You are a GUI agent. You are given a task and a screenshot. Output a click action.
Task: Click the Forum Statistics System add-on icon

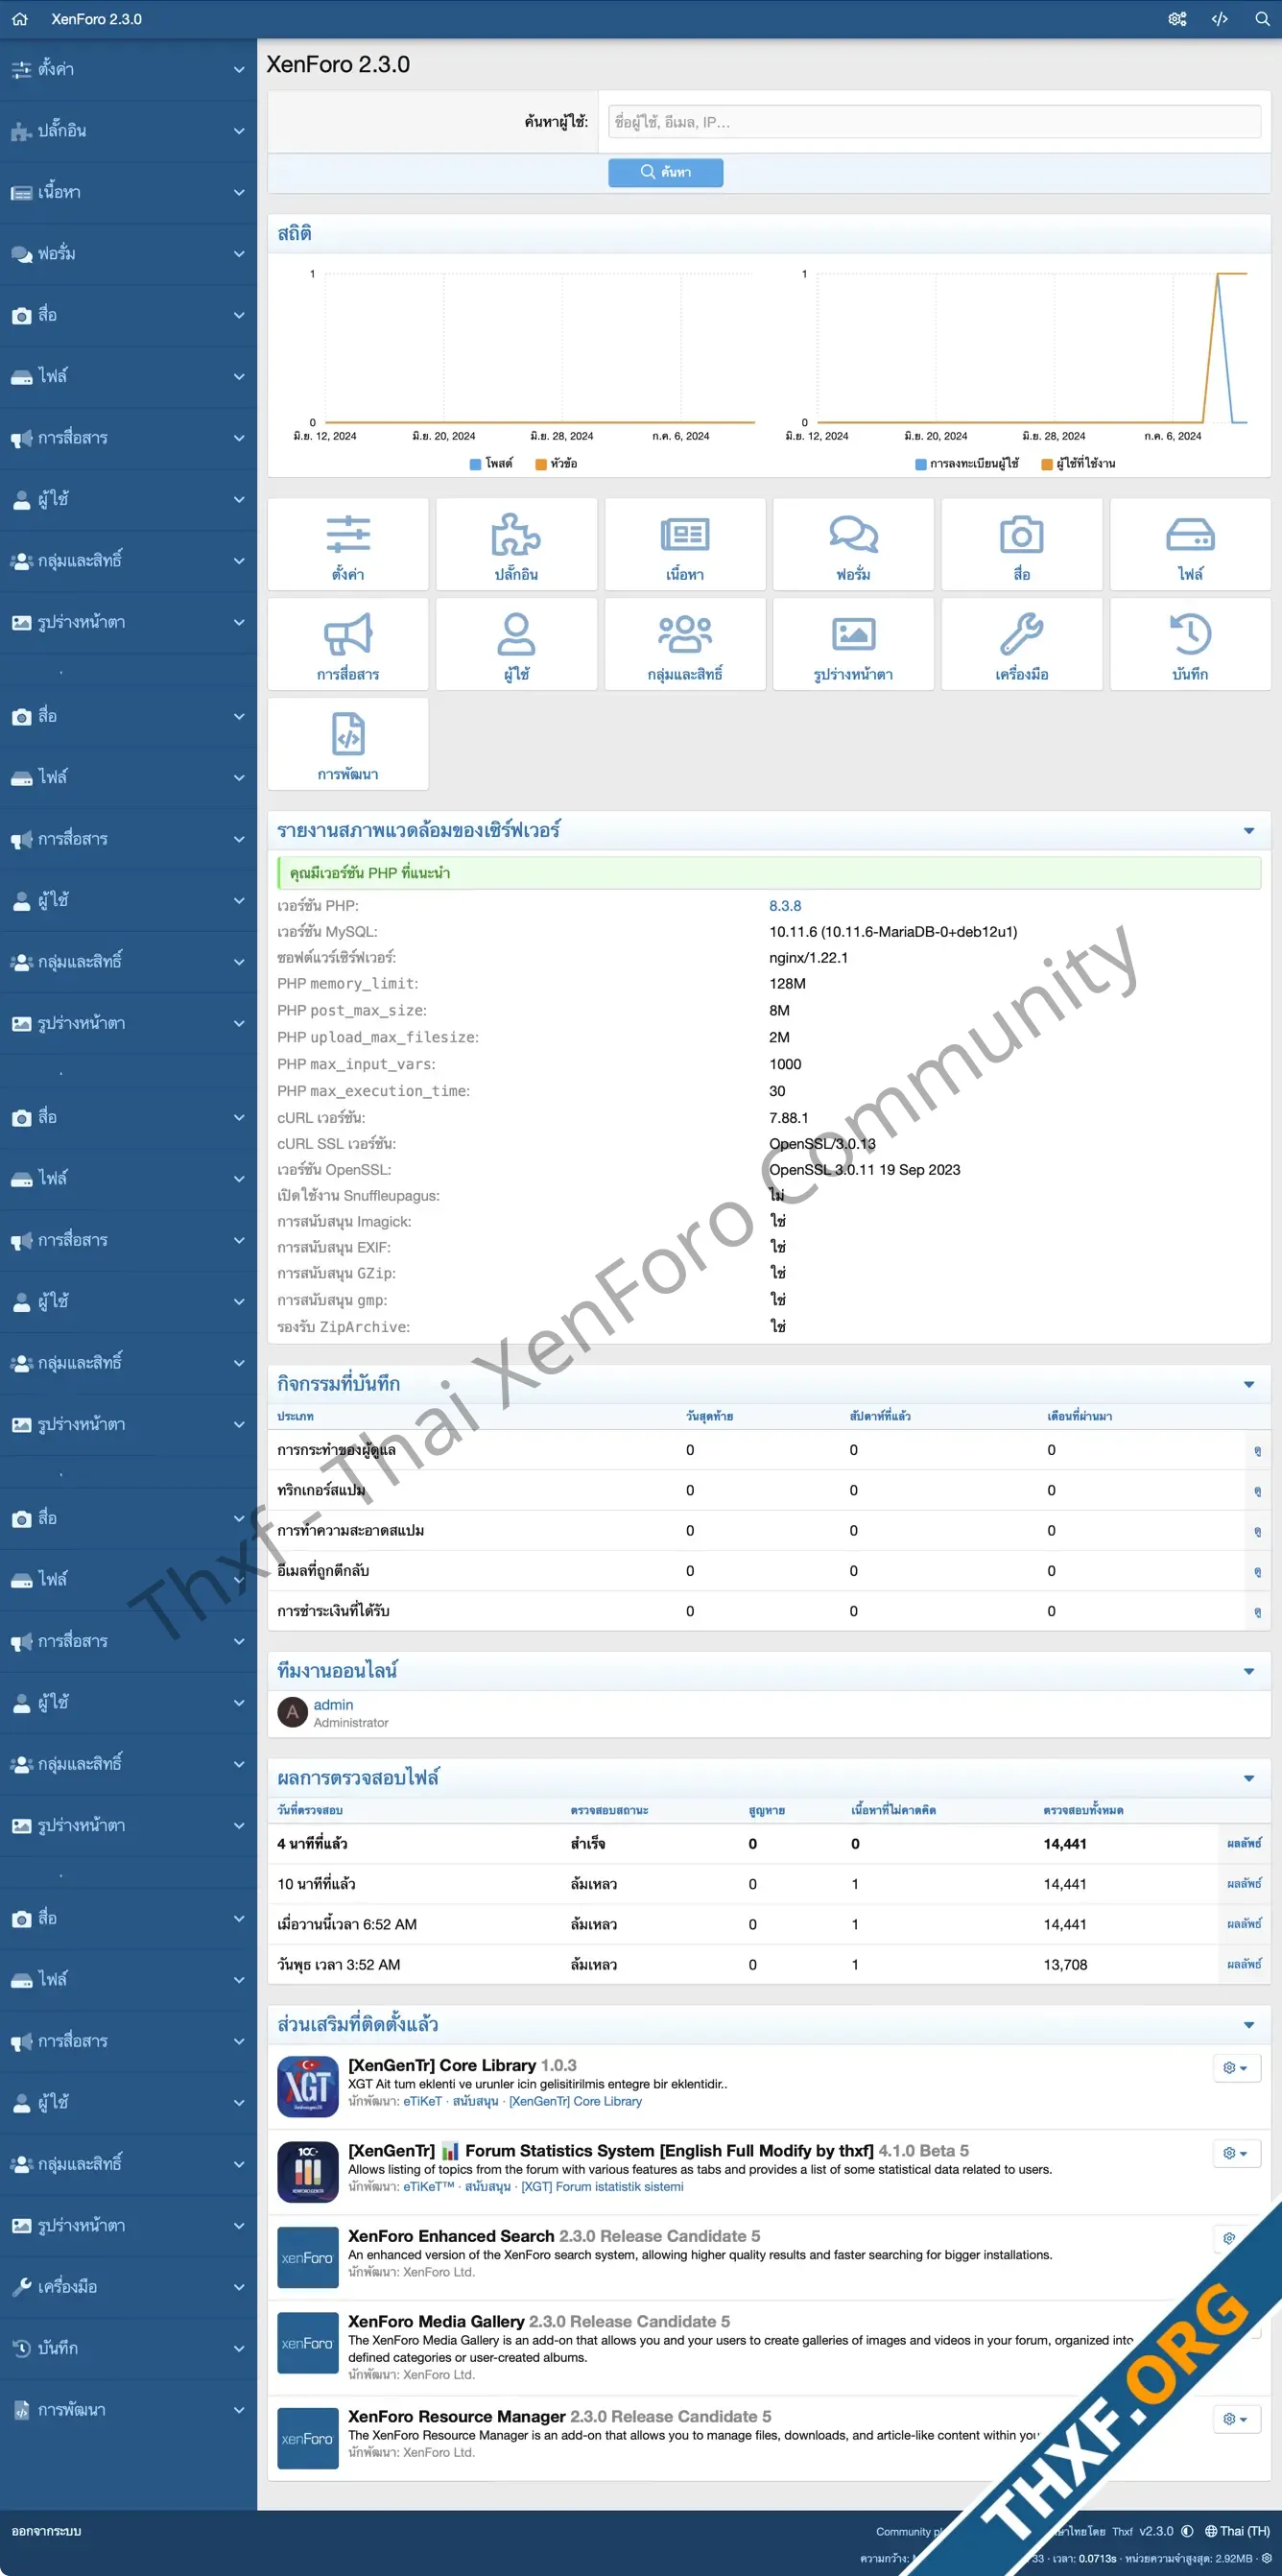(x=307, y=2171)
